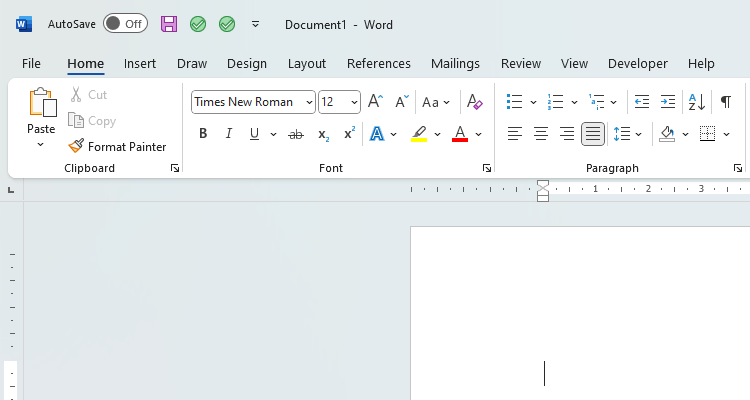Screen dimensions: 750x400
Task: Apply yellow text highlight color
Action: point(419,134)
